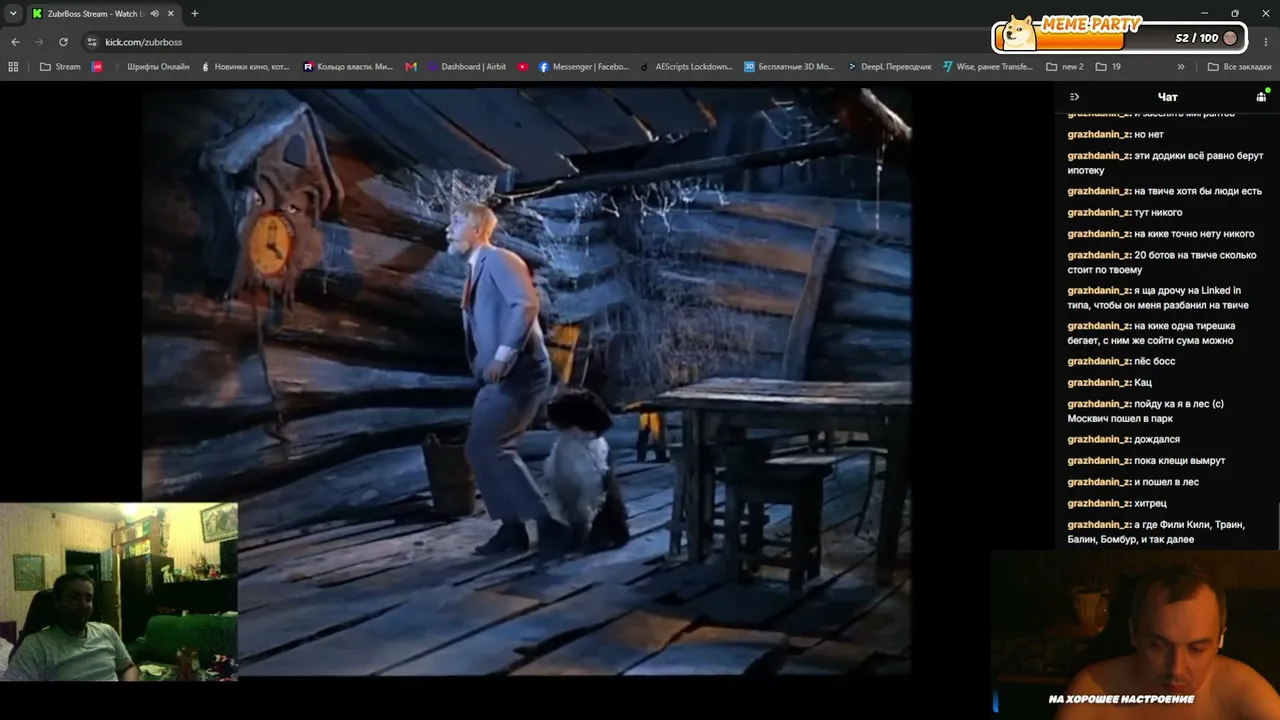Screen dimensions: 1280x720
Task: Click the 52 / 100 counter
Action: click(x=1197, y=38)
